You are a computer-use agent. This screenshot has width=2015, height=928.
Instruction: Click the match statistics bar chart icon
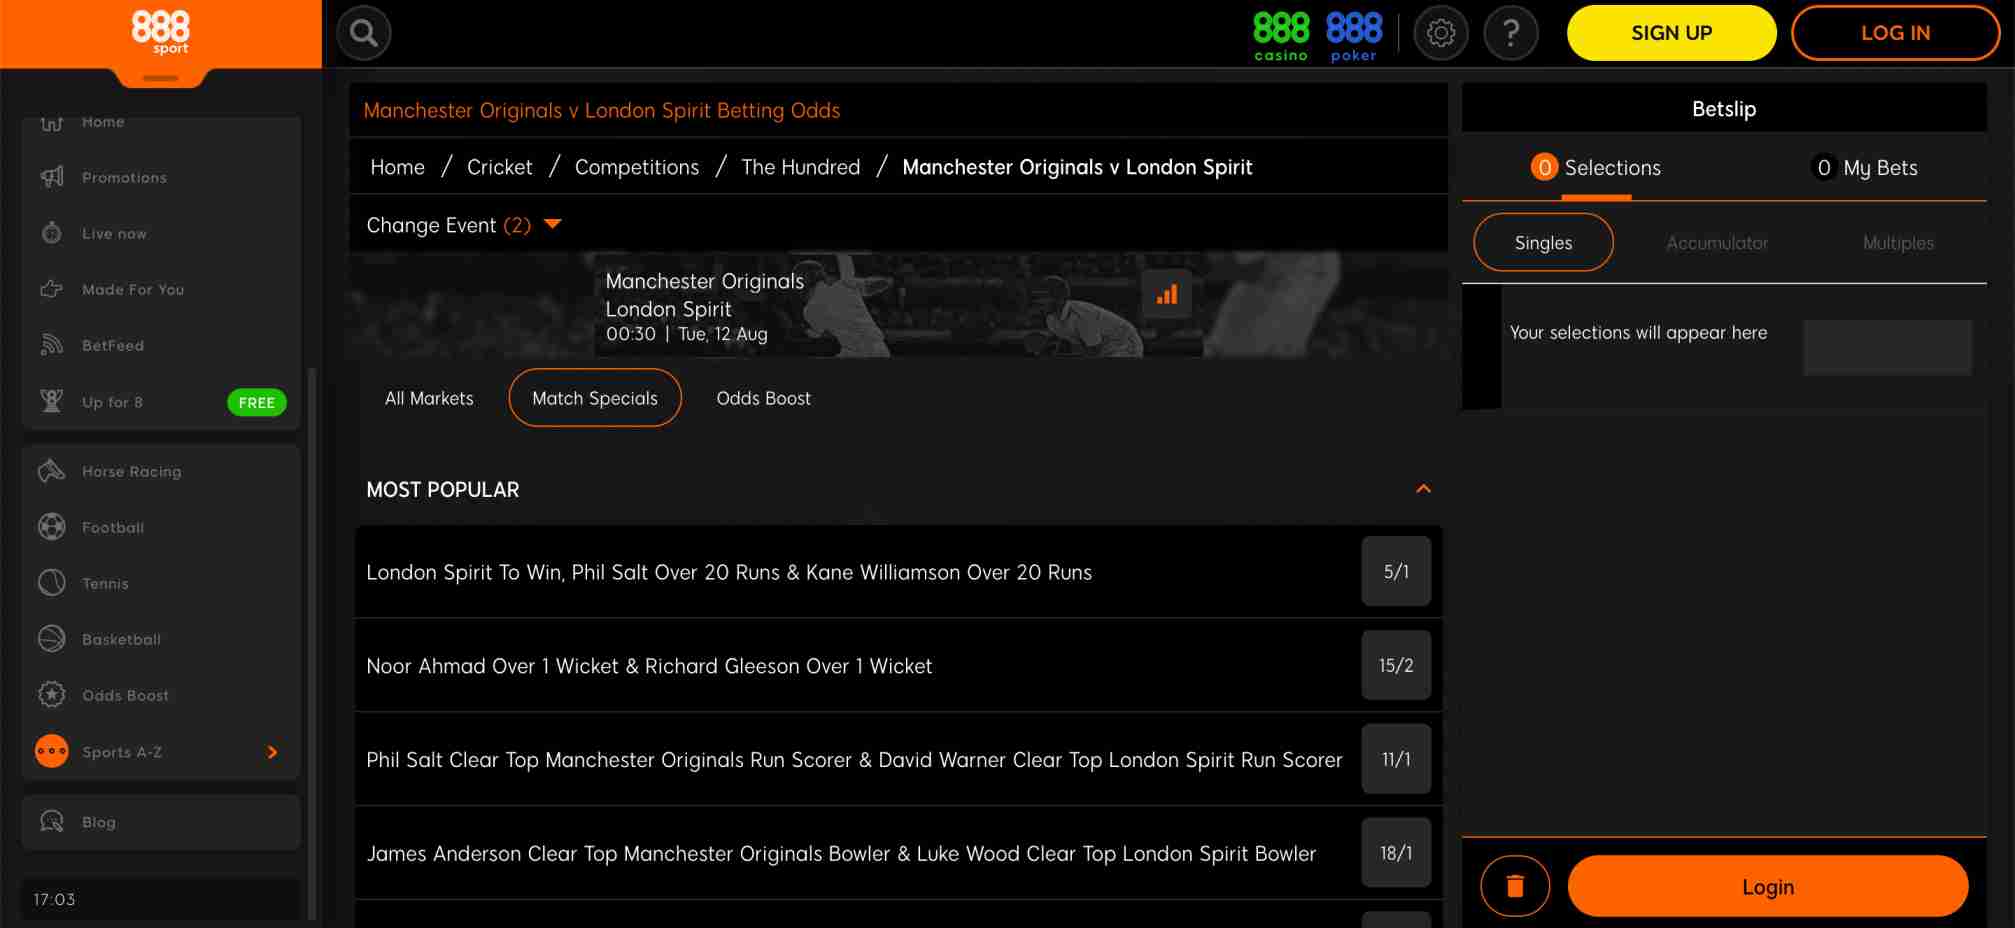(1167, 294)
